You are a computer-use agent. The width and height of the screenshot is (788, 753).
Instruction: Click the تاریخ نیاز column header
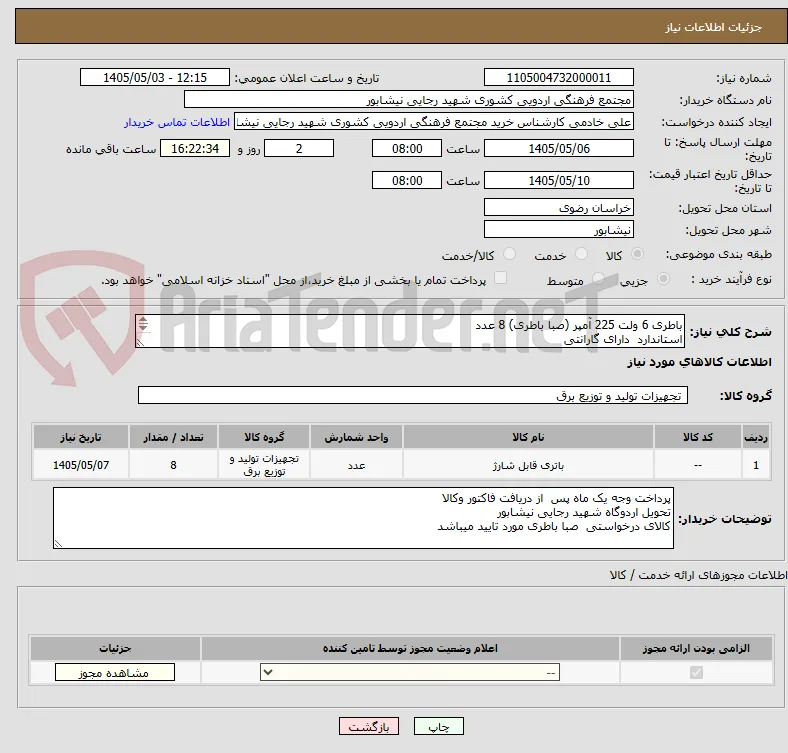[81, 437]
